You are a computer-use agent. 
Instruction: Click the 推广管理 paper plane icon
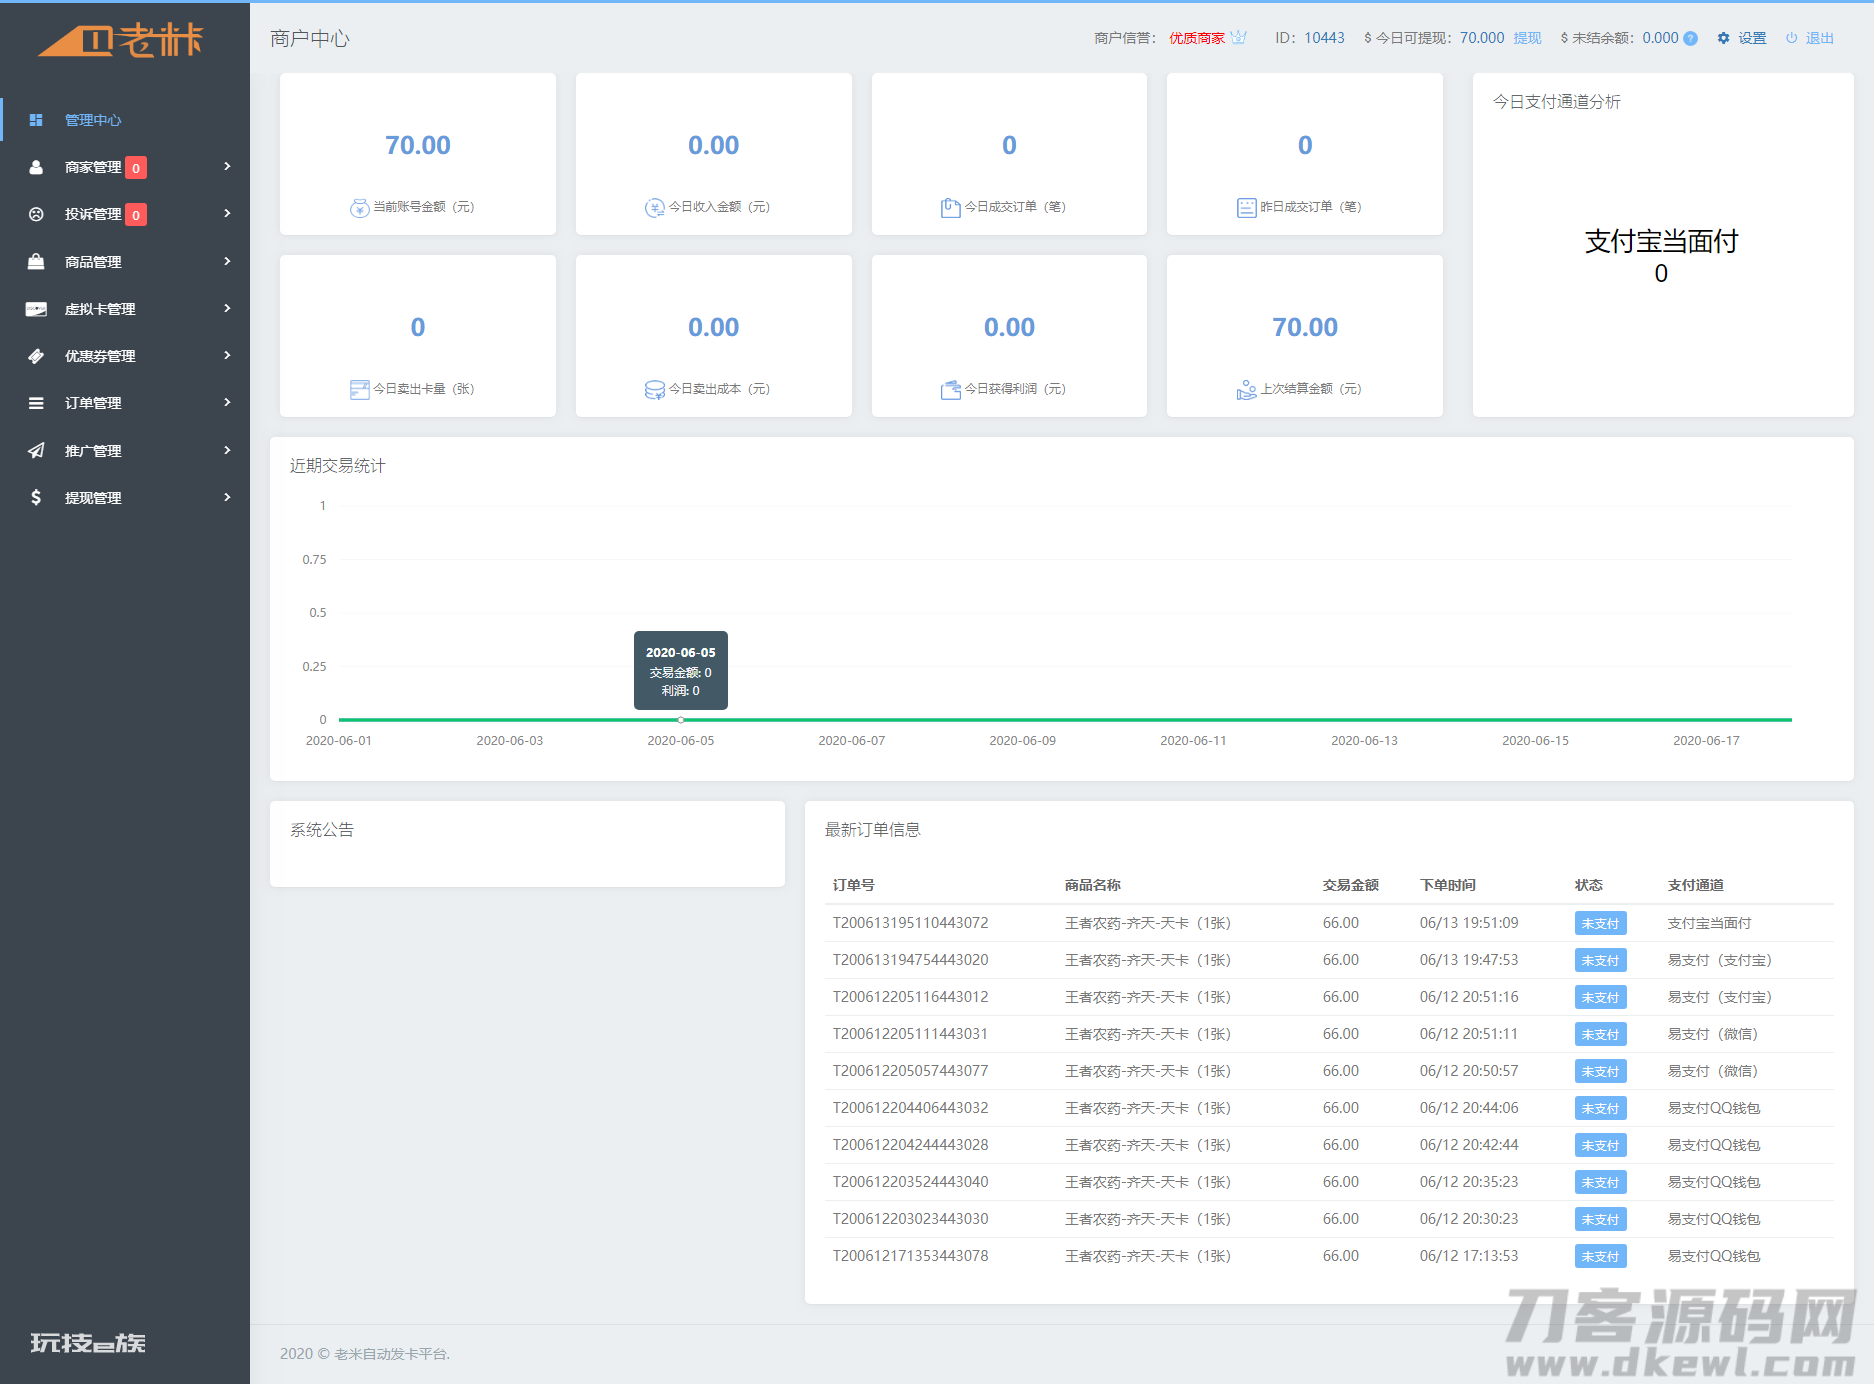[x=36, y=451]
